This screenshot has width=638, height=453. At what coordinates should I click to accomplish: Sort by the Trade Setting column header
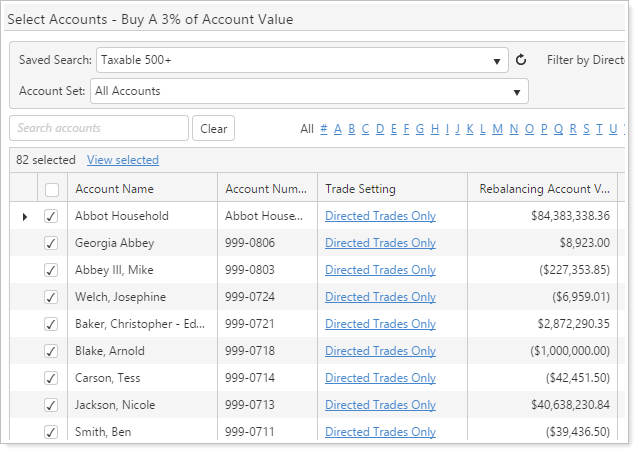pyautogui.click(x=360, y=189)
